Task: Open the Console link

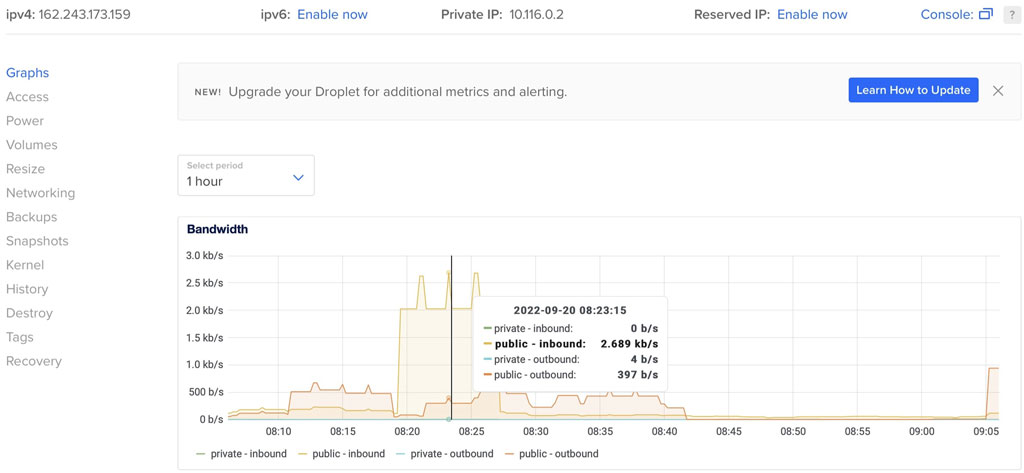Action: [947, 14]
